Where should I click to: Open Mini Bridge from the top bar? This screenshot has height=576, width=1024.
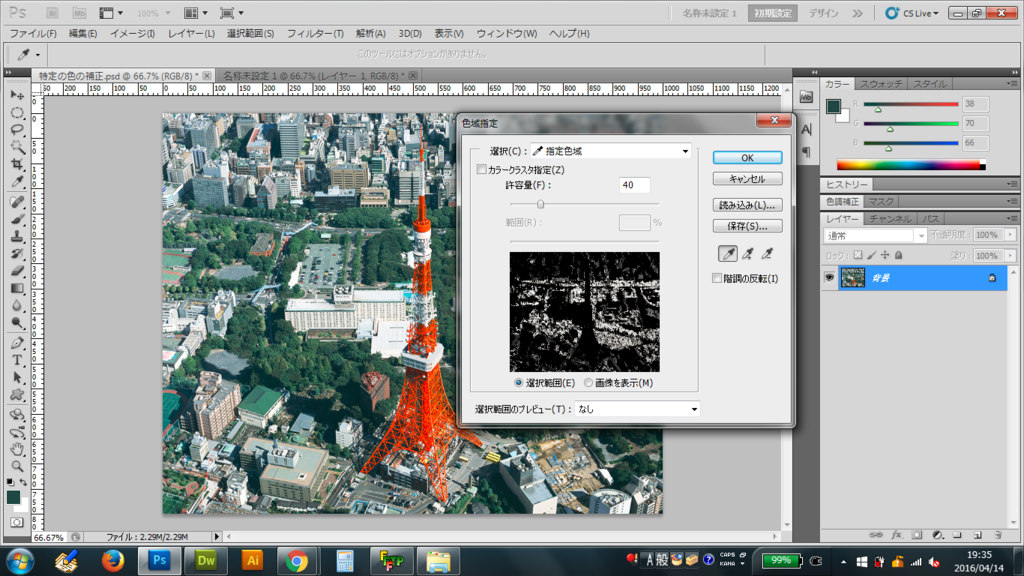click(79, 13)
